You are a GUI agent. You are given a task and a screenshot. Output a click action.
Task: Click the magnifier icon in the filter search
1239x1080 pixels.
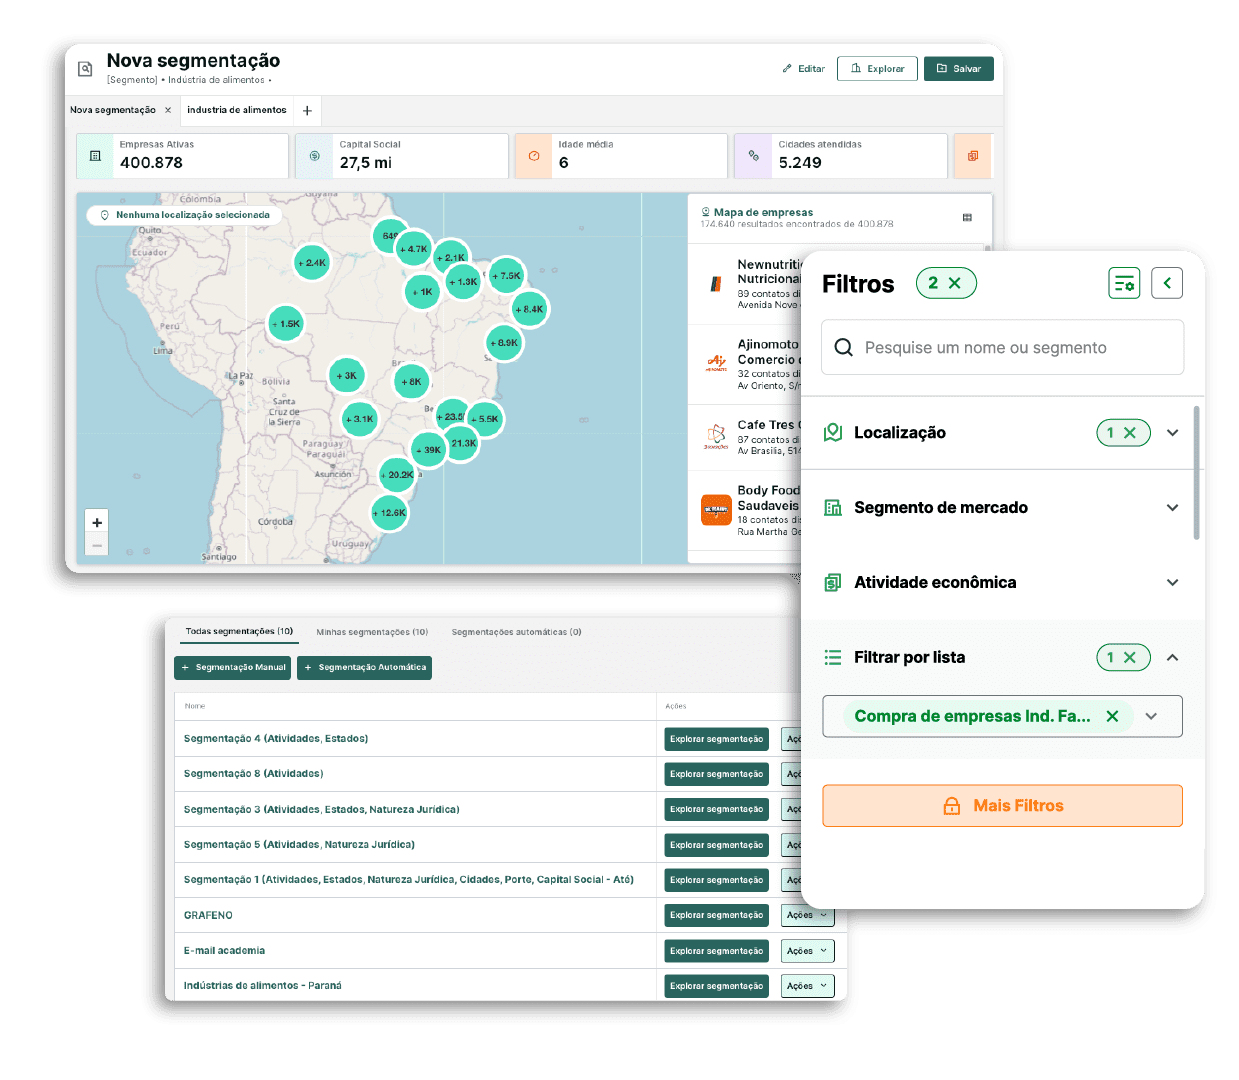point(843,347)
